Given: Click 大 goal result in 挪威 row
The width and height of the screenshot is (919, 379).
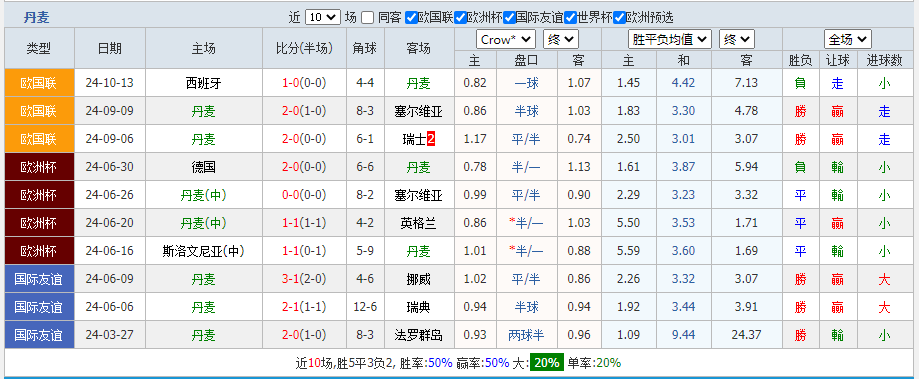Looking at the screenshot, I should click(884, 280).
